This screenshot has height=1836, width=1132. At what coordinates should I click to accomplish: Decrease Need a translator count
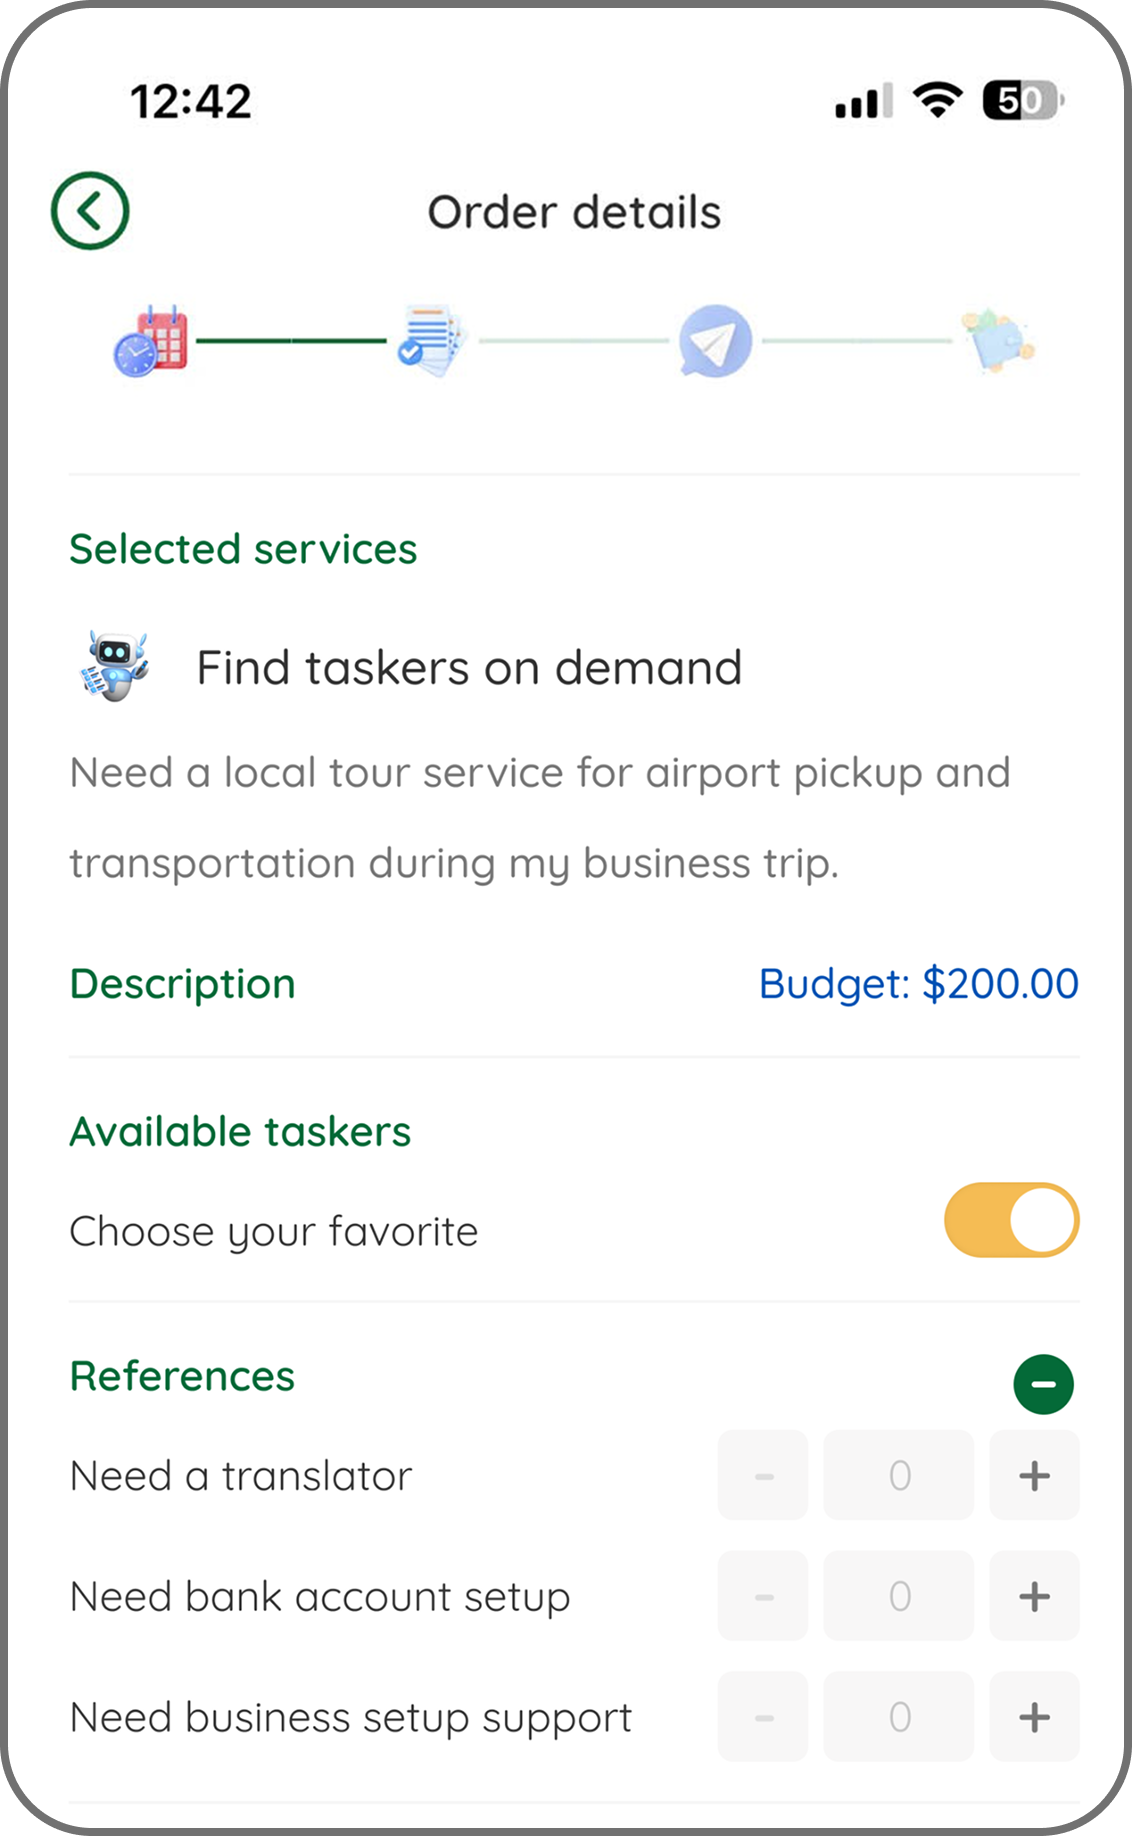click(x=763, y=1475)
